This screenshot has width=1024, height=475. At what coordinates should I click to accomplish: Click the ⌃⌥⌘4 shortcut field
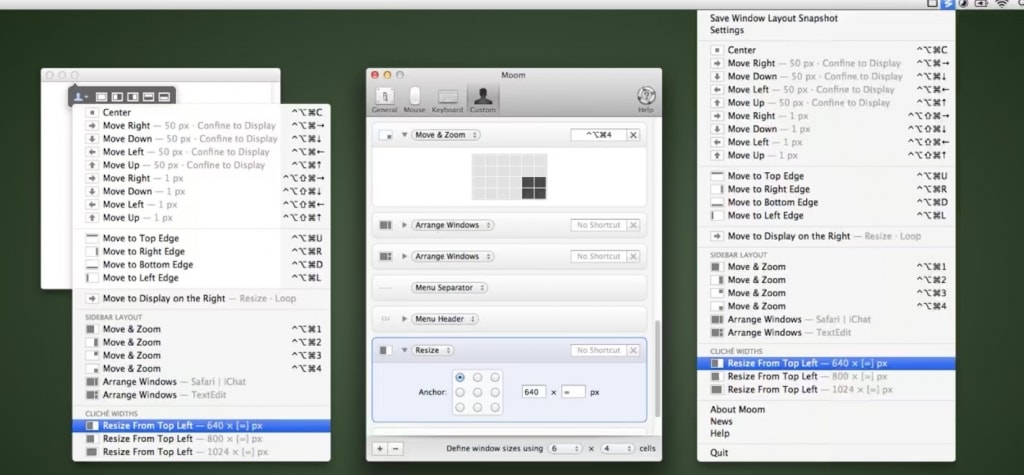(x=598, y=135)
